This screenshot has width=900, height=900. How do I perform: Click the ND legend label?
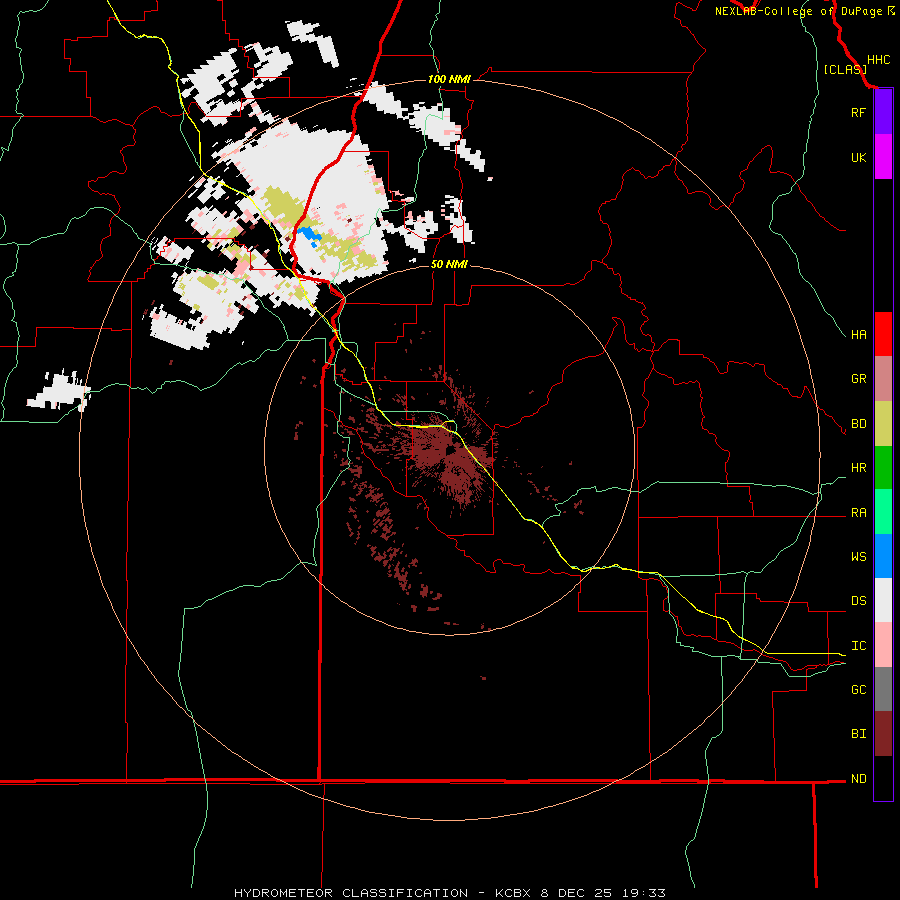pyautogui.click(x=858, y=779)
